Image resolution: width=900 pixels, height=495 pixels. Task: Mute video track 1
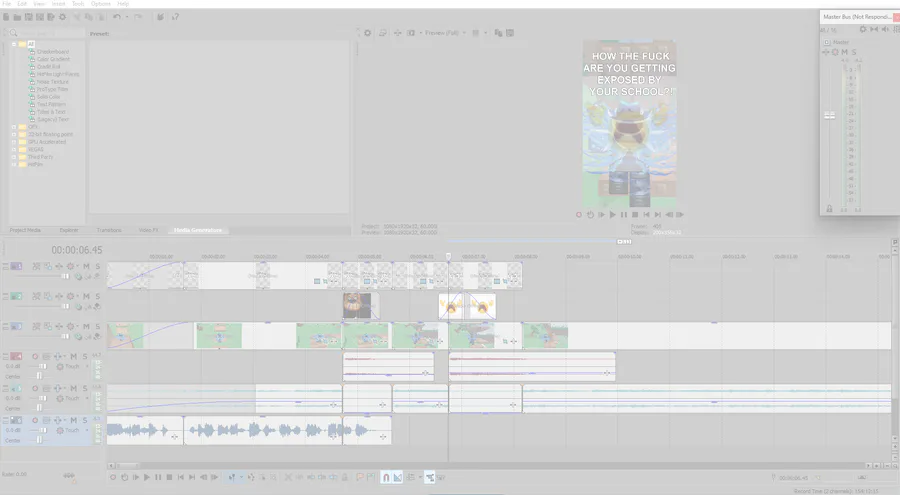coord(86,266)
